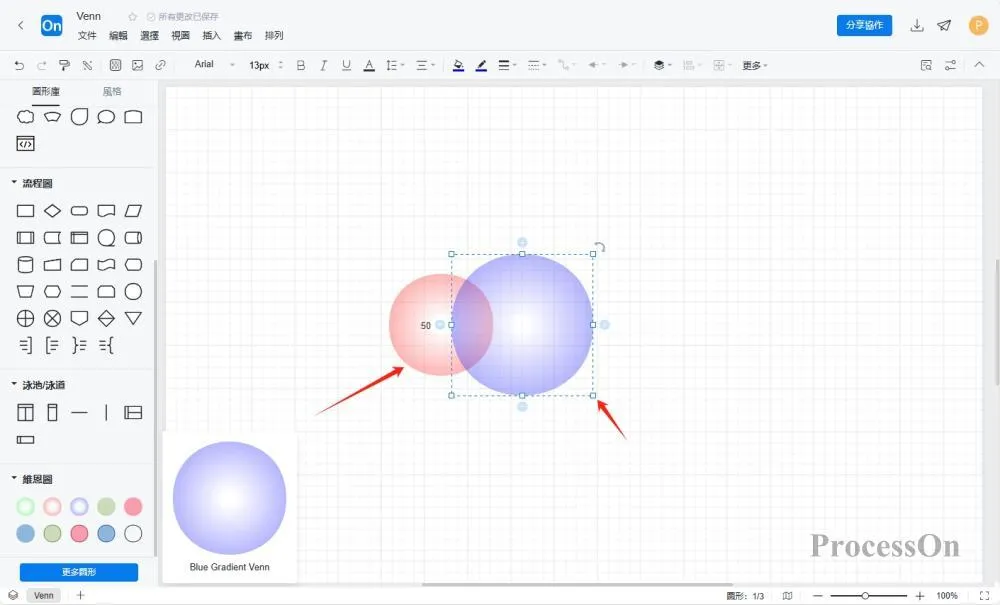Click the 更多圖形 button
This screenshot has width=1000, height=605.
pos(78,572)
